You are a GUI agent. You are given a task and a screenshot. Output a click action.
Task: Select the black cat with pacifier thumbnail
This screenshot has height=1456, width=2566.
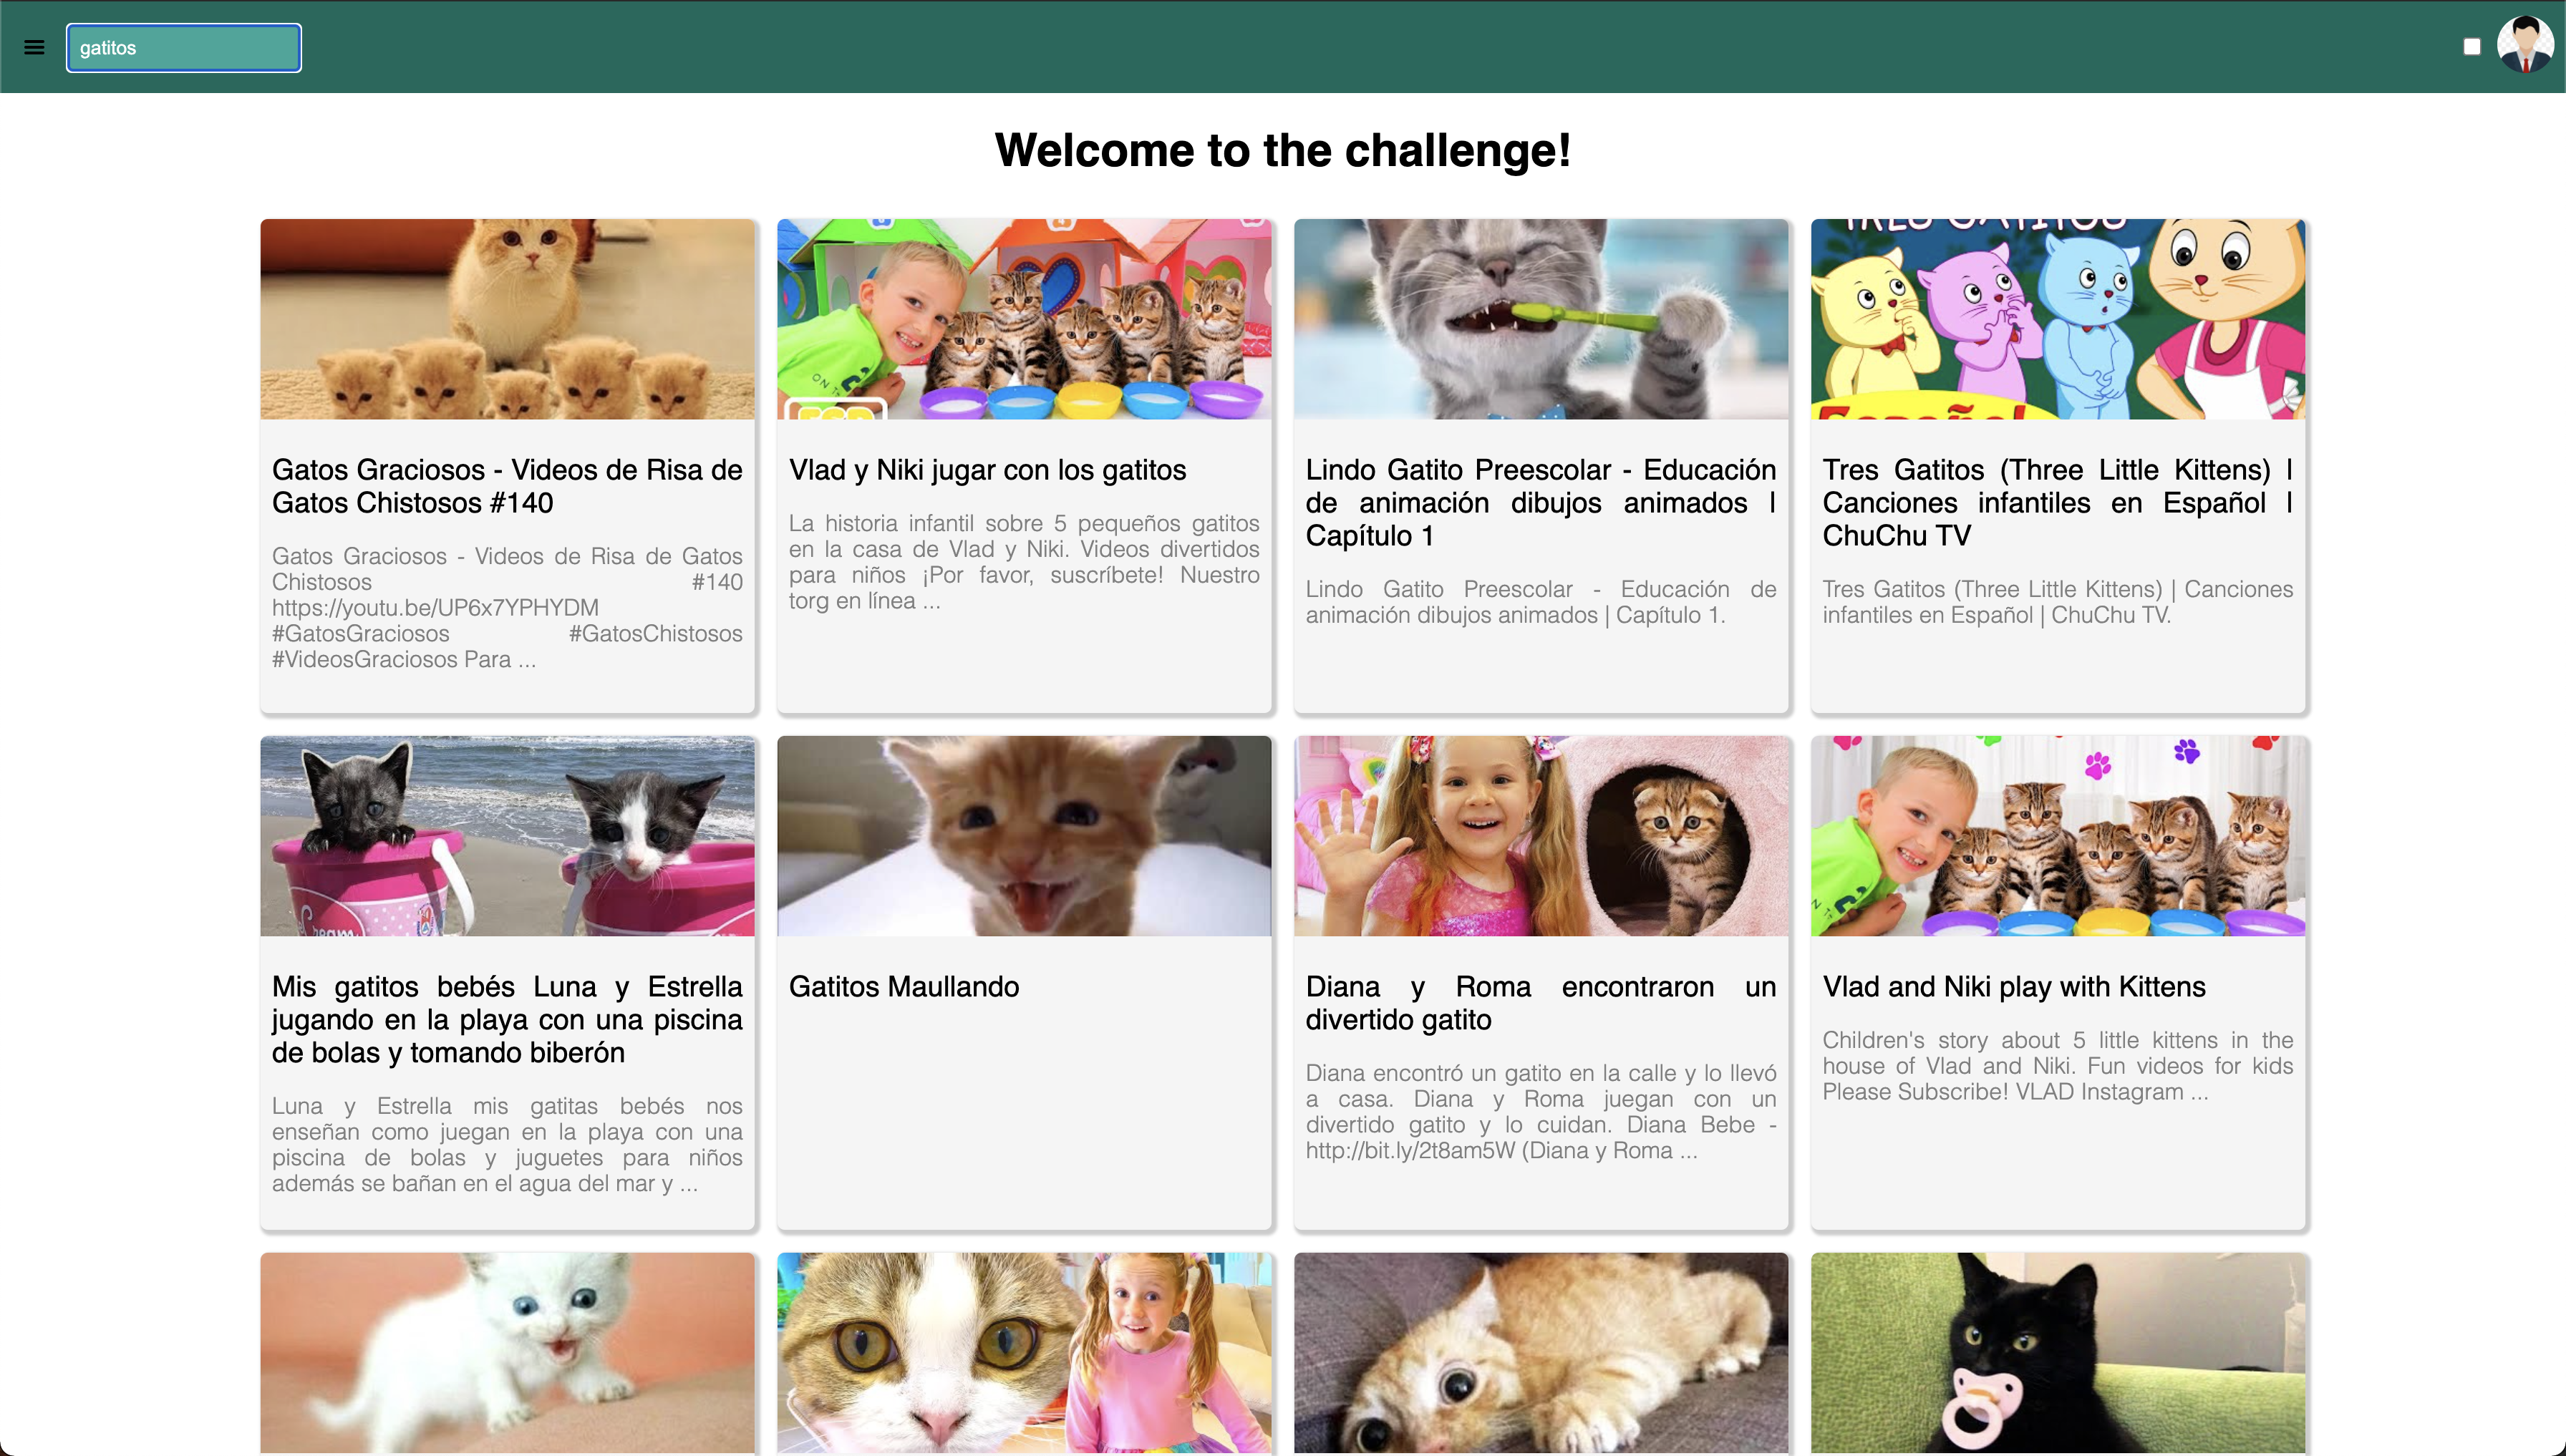click(2058, 1352)
